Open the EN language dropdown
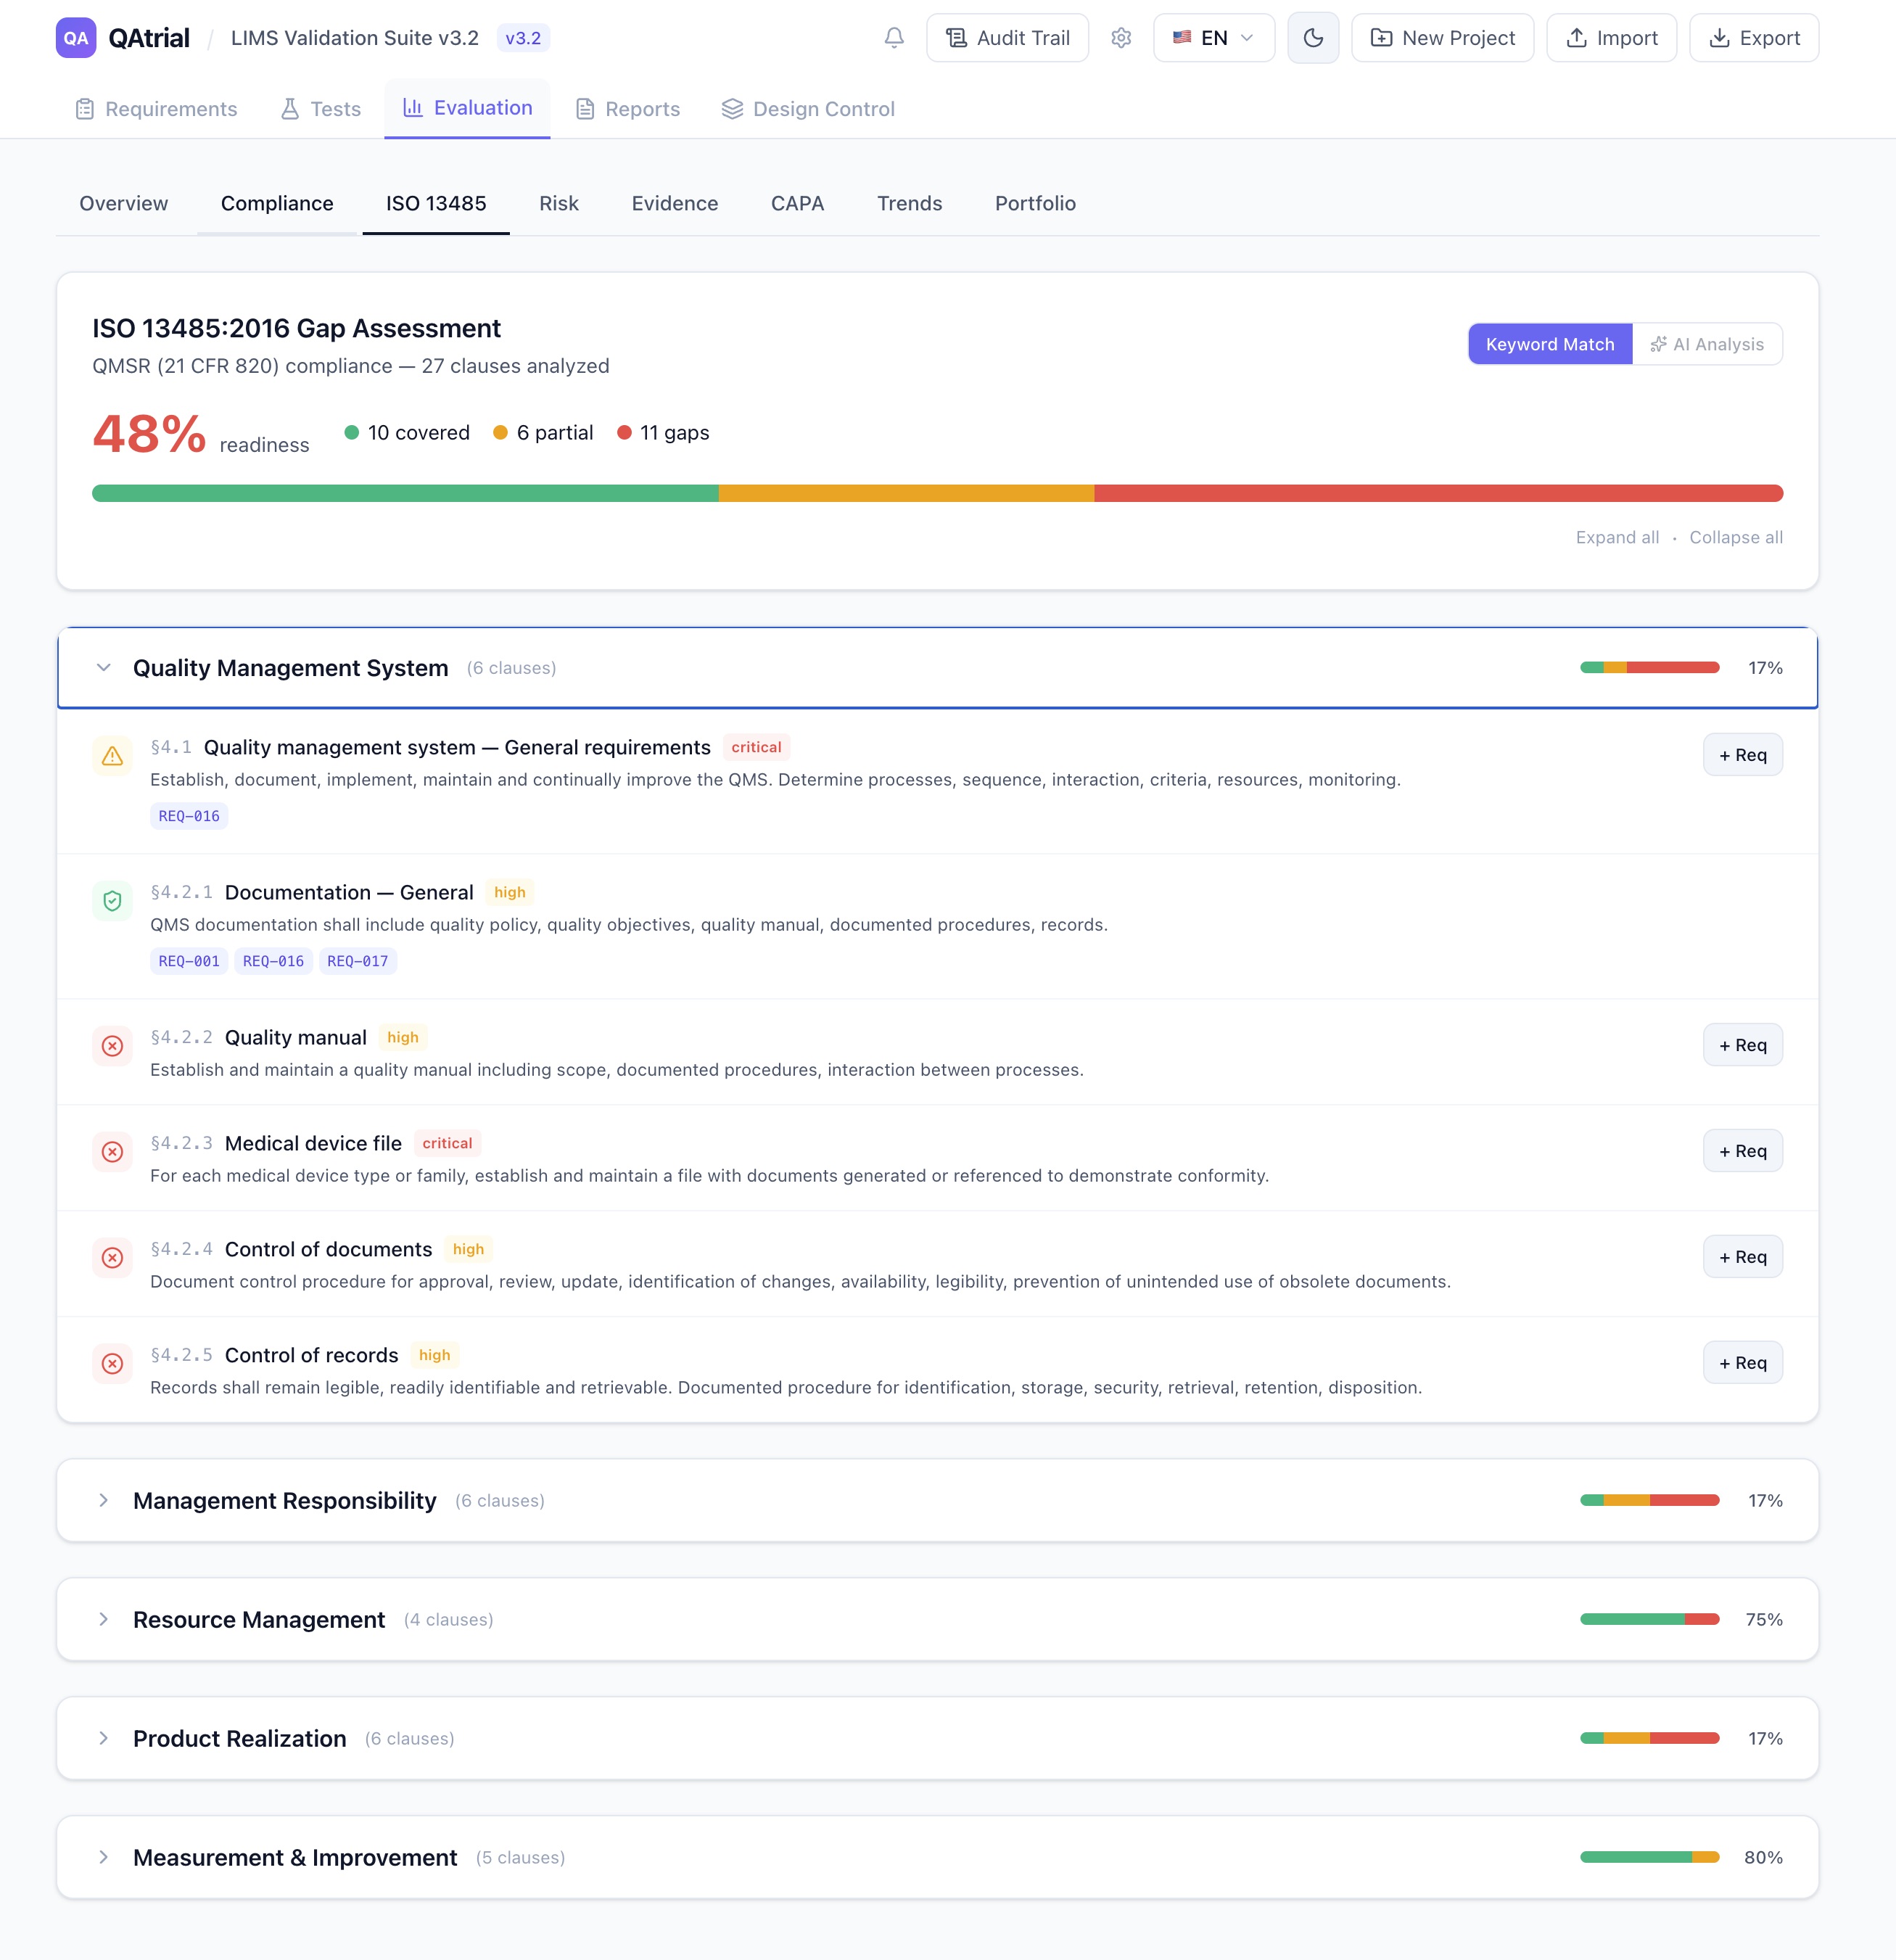This screenshot has height=1960, width=1896. tap(1213, 38)
